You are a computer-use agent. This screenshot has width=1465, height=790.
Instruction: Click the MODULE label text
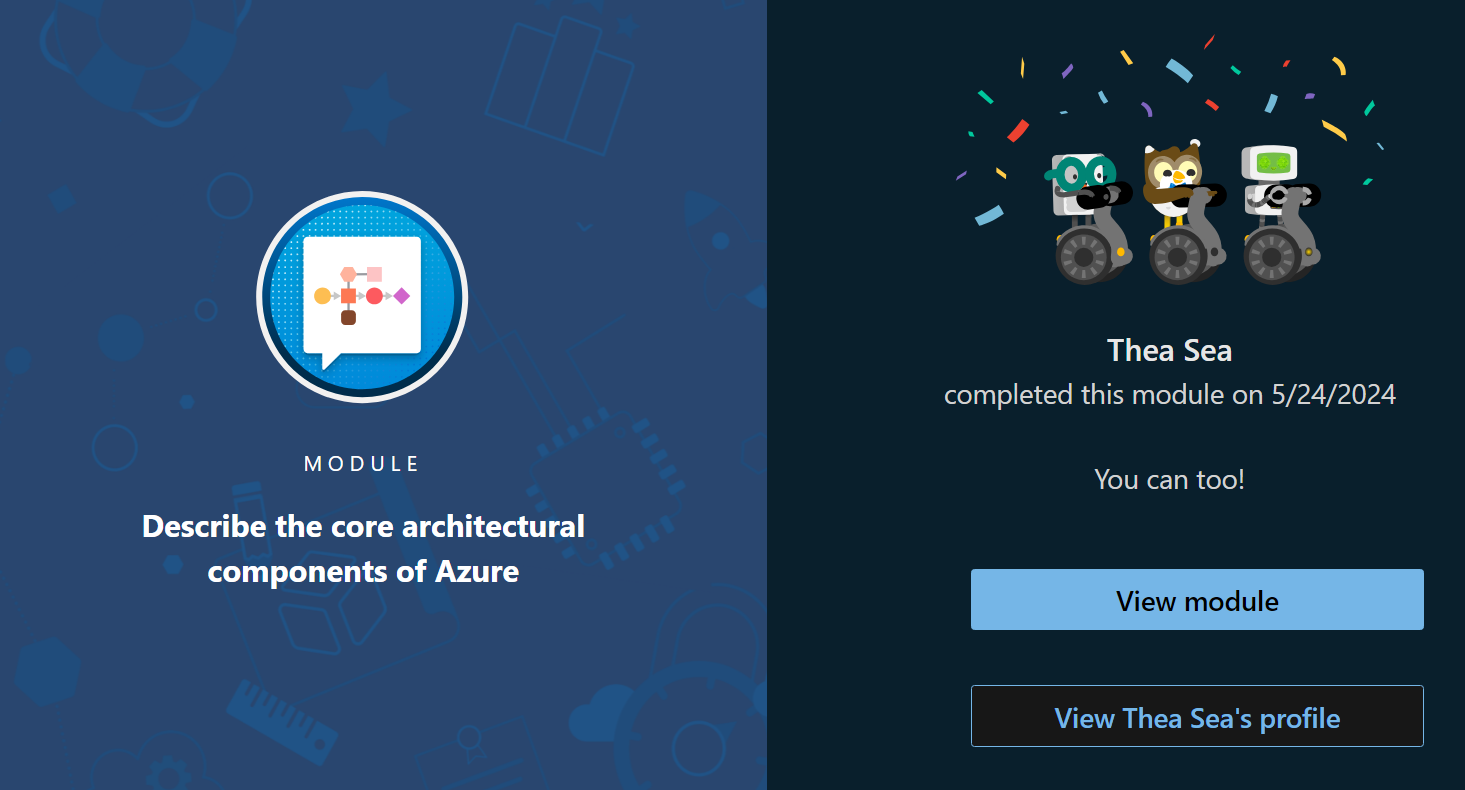362,463
